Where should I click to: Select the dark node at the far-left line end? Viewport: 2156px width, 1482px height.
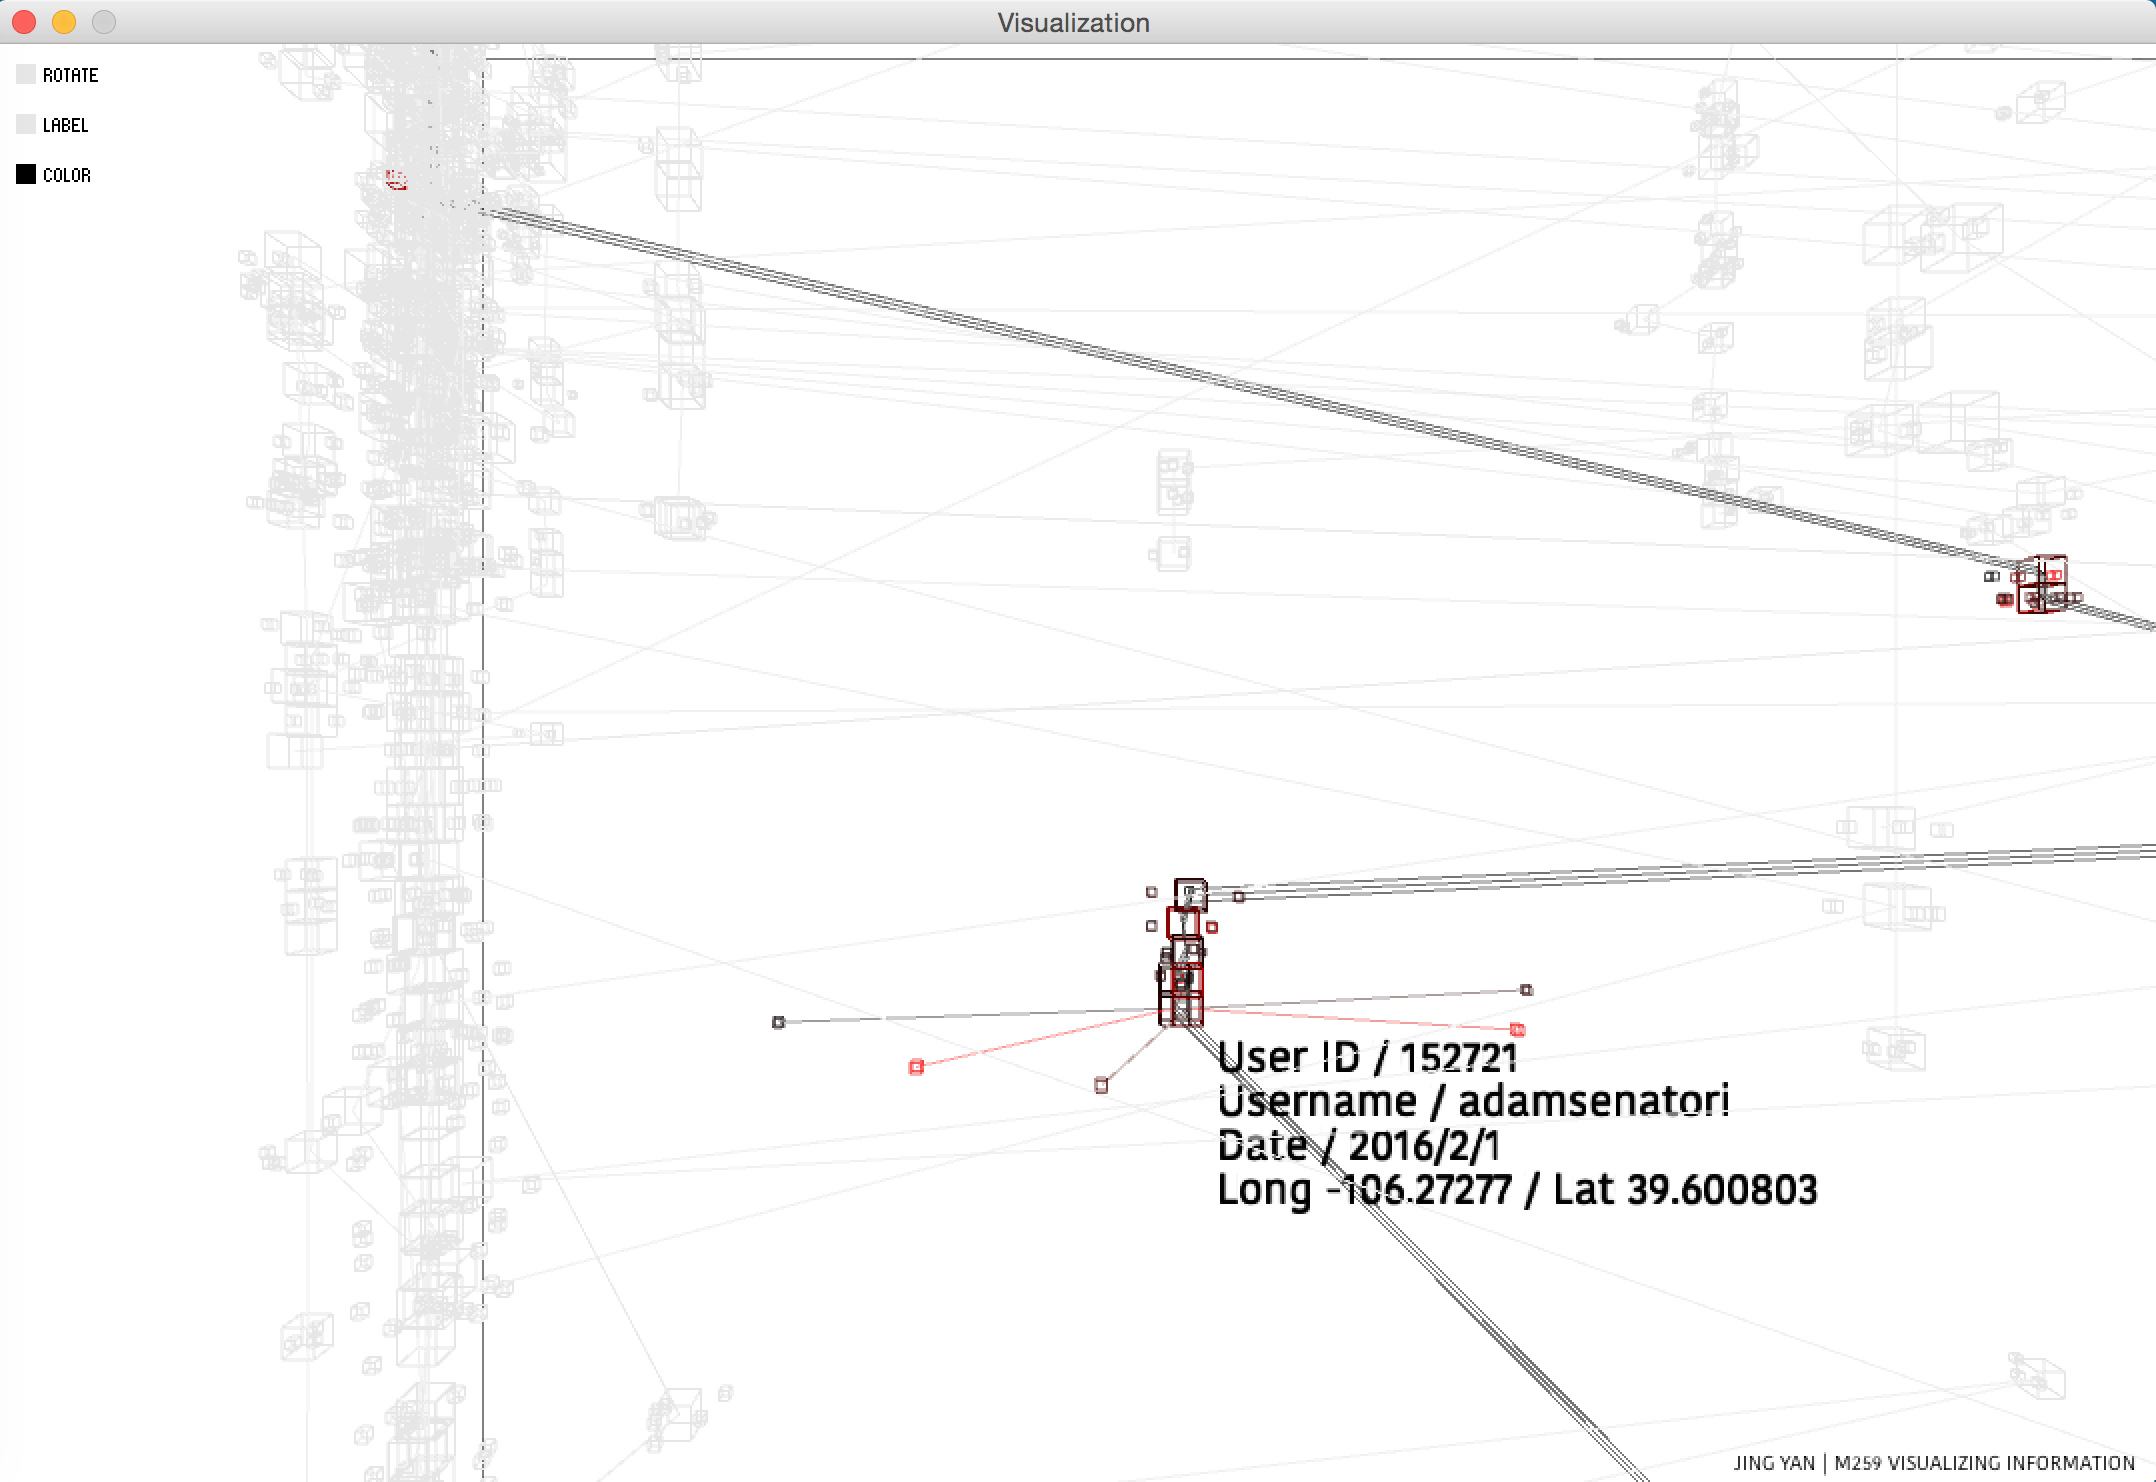[779, 1022]
